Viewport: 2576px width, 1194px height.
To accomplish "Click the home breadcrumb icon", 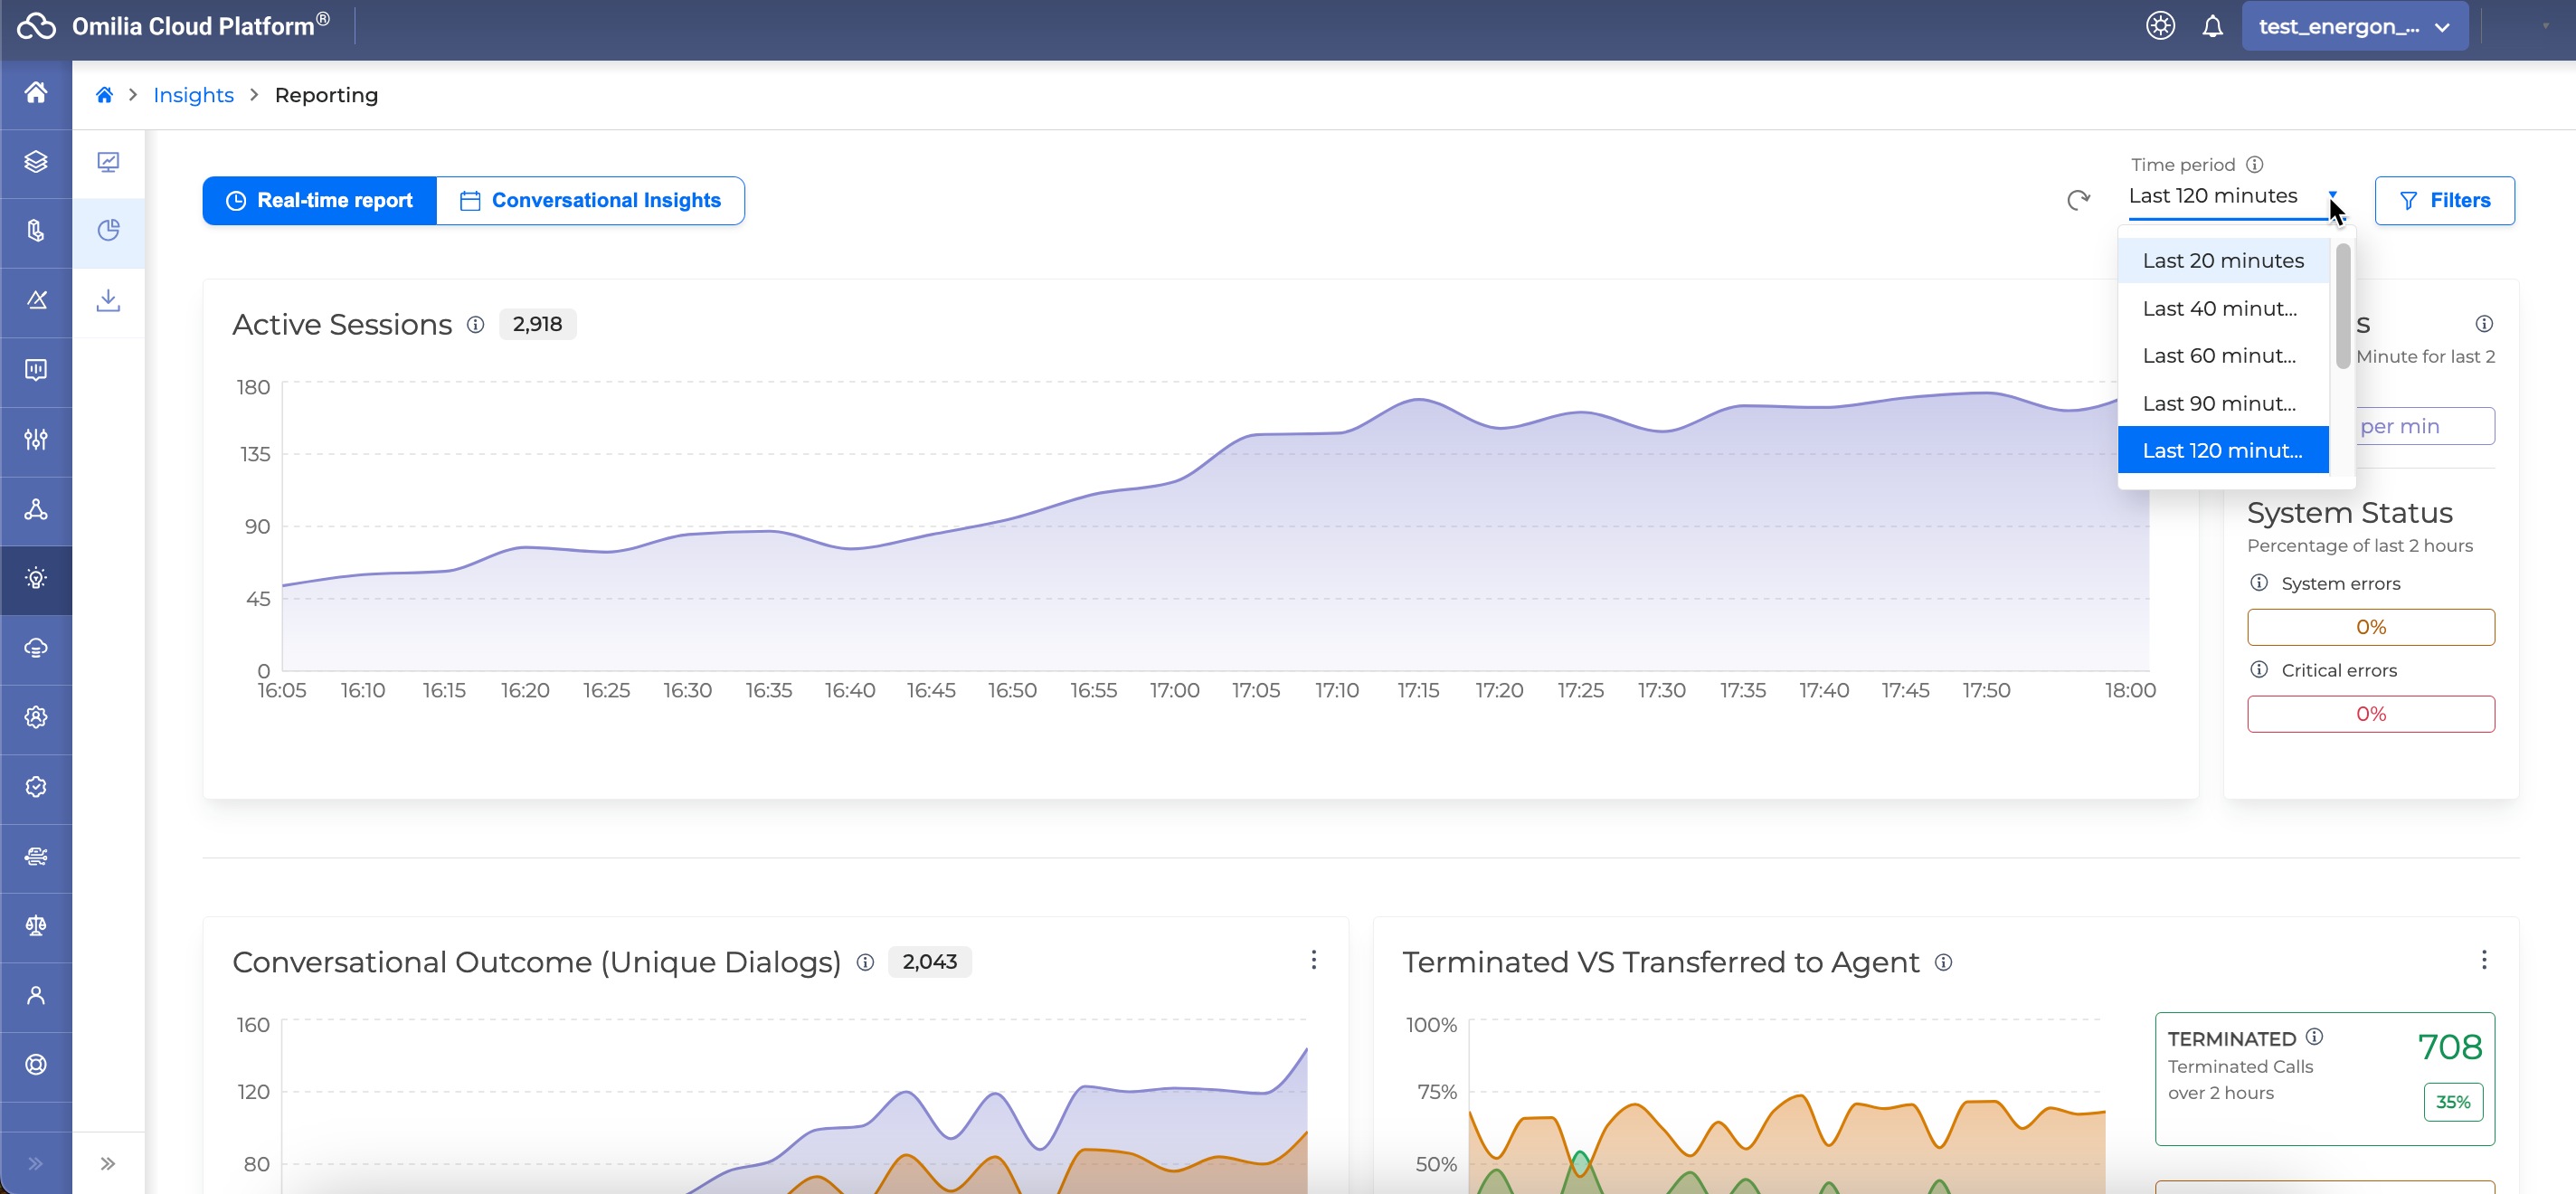I will click(104, 95).
